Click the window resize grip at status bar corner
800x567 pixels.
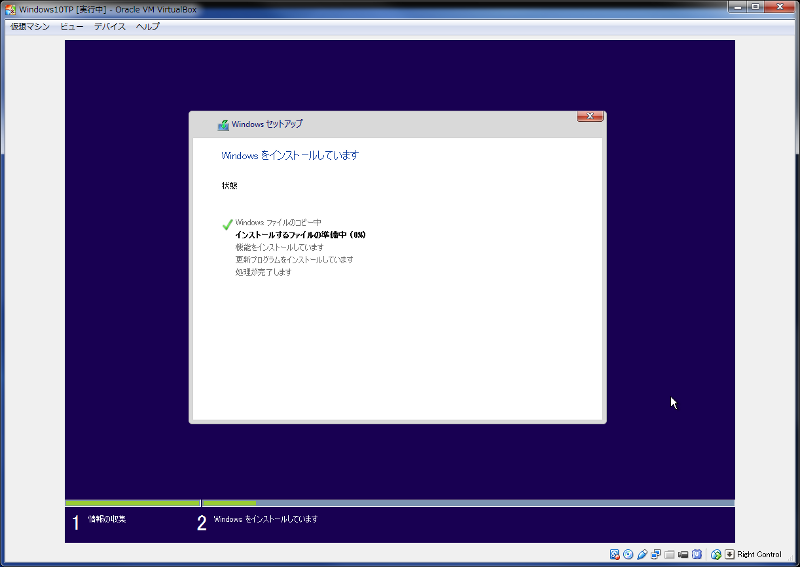coord(790,558)
